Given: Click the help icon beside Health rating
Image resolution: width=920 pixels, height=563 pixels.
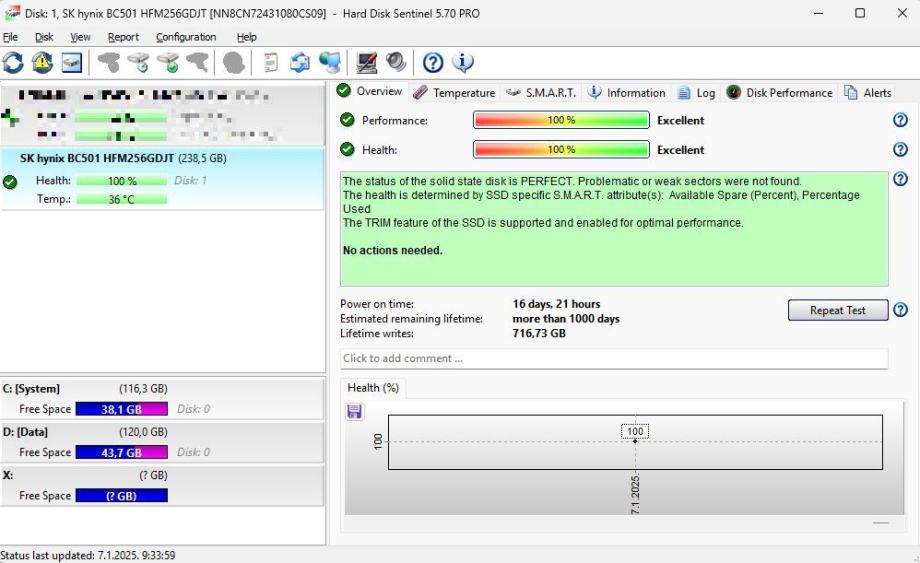Looking at the screenshot, I should pyautogui.click(x=900, y=150).
